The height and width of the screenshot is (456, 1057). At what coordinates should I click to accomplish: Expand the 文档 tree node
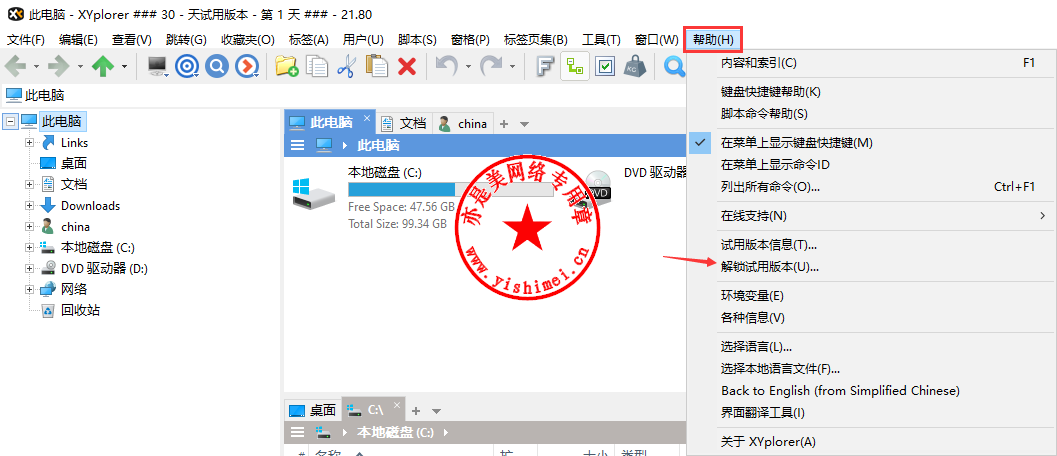click(29, 185)
